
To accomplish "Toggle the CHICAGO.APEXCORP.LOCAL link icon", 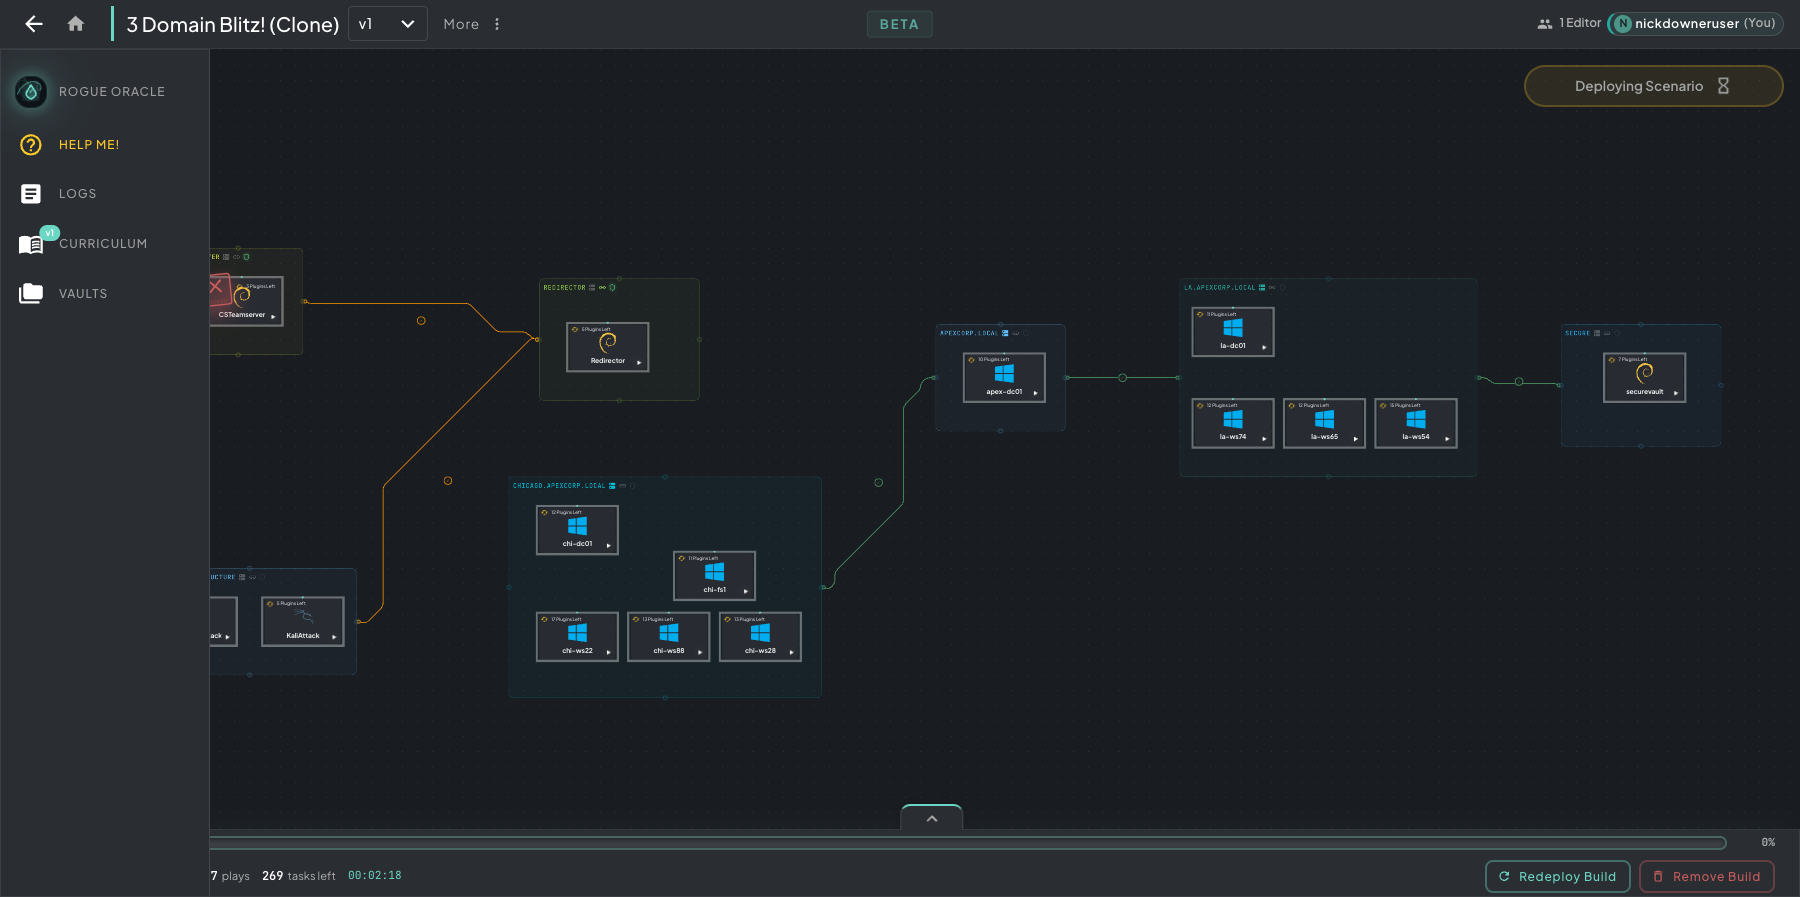I will (x=622, y=486).
